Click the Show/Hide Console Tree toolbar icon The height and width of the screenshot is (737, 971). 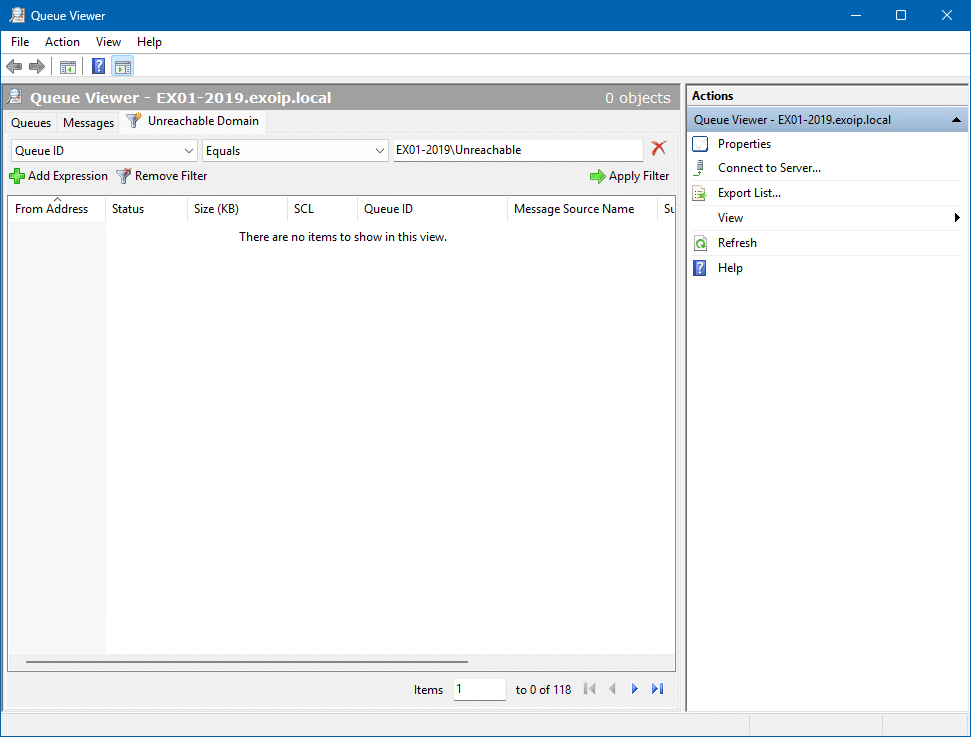68,67
